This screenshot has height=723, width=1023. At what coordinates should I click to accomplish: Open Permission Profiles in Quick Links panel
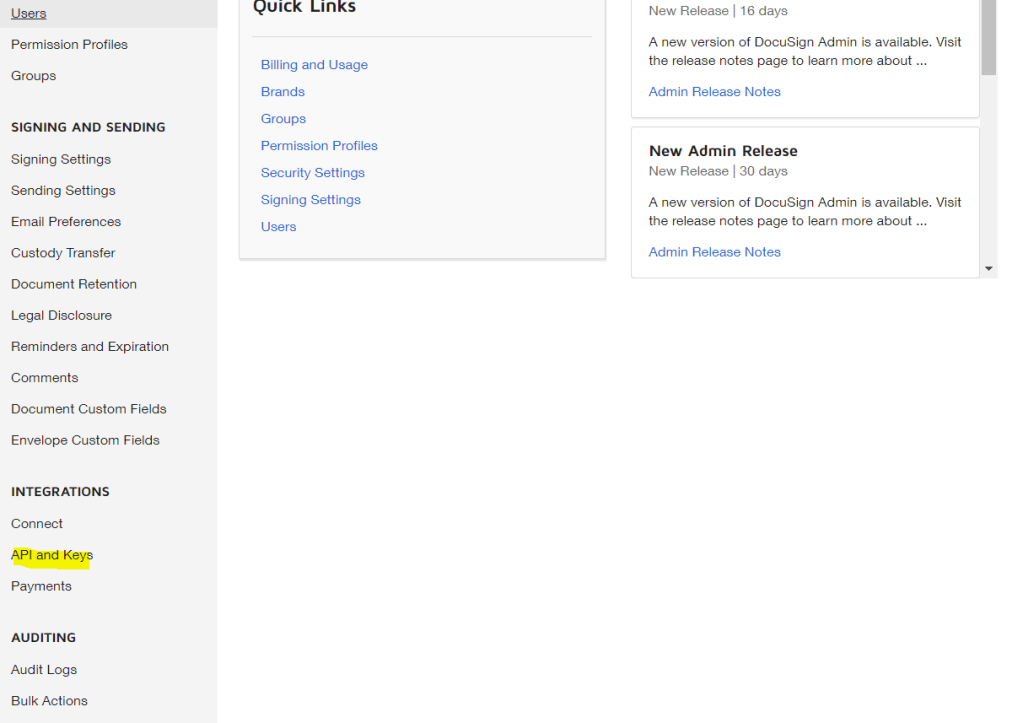(x=319, y=146)
